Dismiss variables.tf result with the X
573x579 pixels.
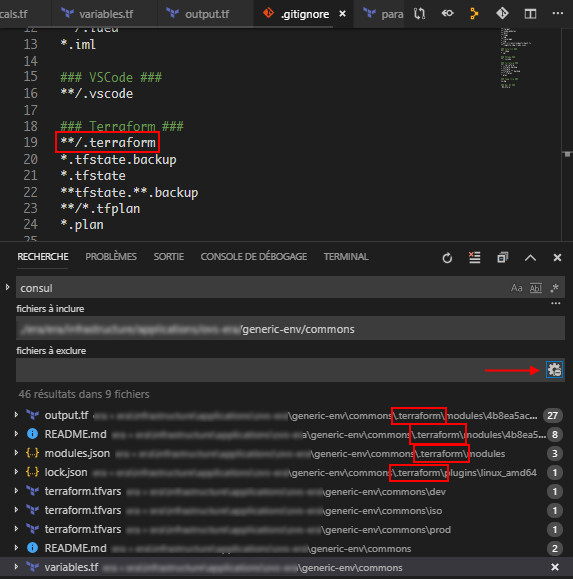point(555,567)
